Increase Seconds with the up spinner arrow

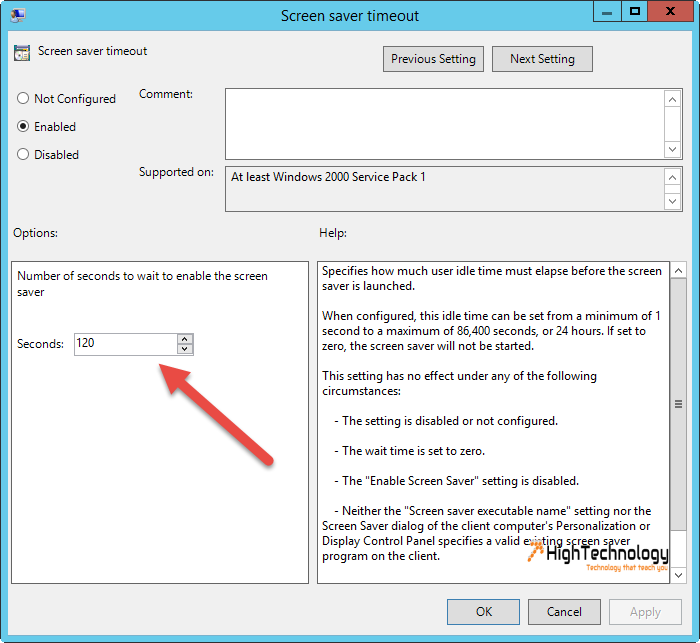coord(185,339)
